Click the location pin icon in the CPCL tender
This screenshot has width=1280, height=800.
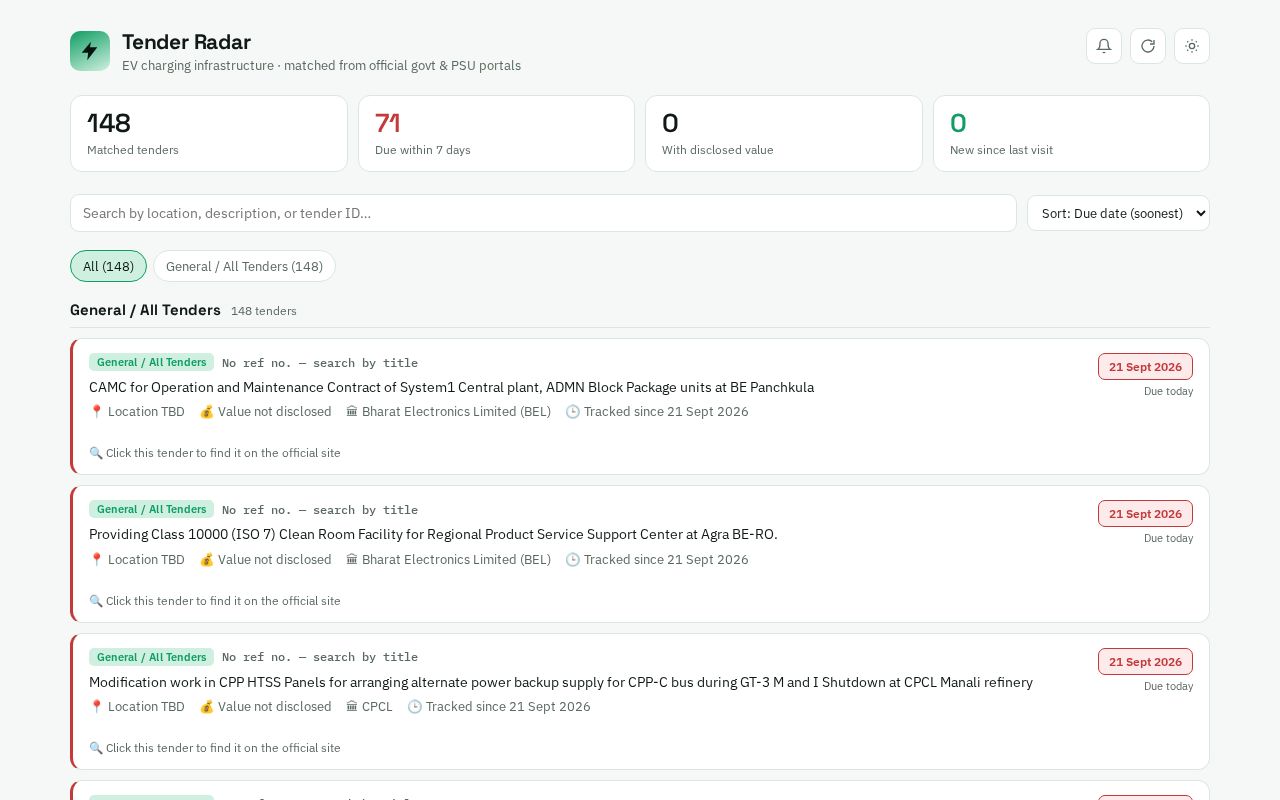[x=96, y=707]
